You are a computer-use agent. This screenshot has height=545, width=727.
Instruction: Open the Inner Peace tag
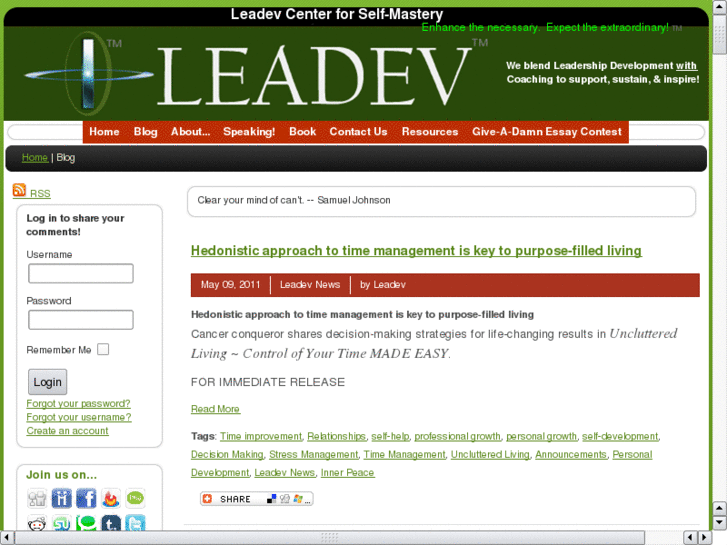click(347, 472)
